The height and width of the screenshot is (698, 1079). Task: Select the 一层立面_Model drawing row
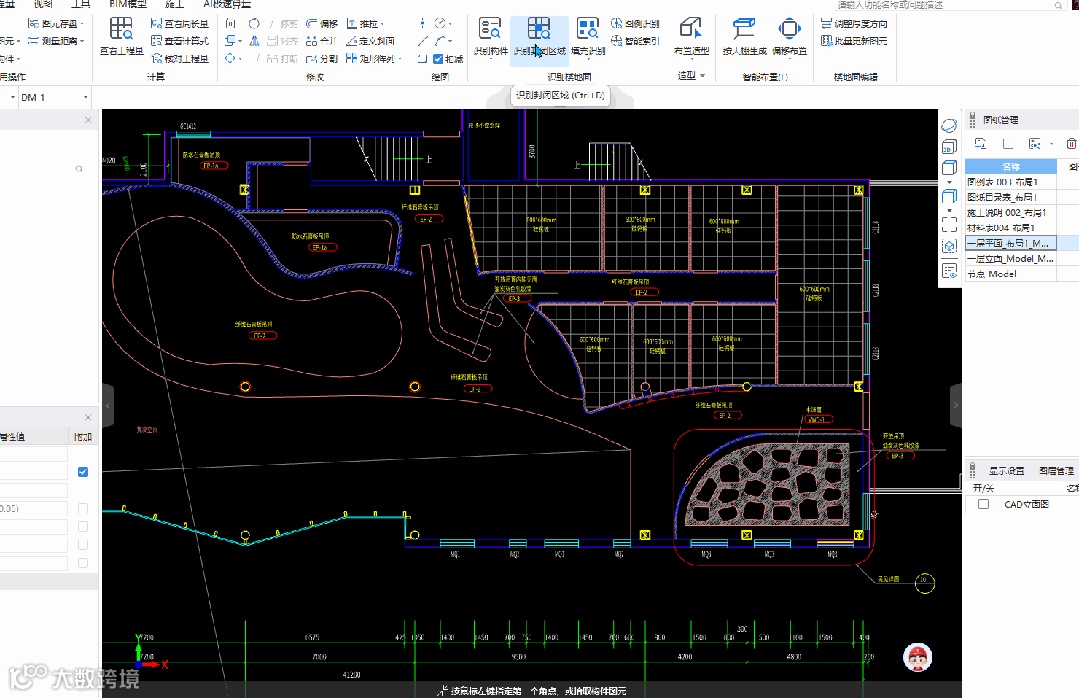point(1011,258)
